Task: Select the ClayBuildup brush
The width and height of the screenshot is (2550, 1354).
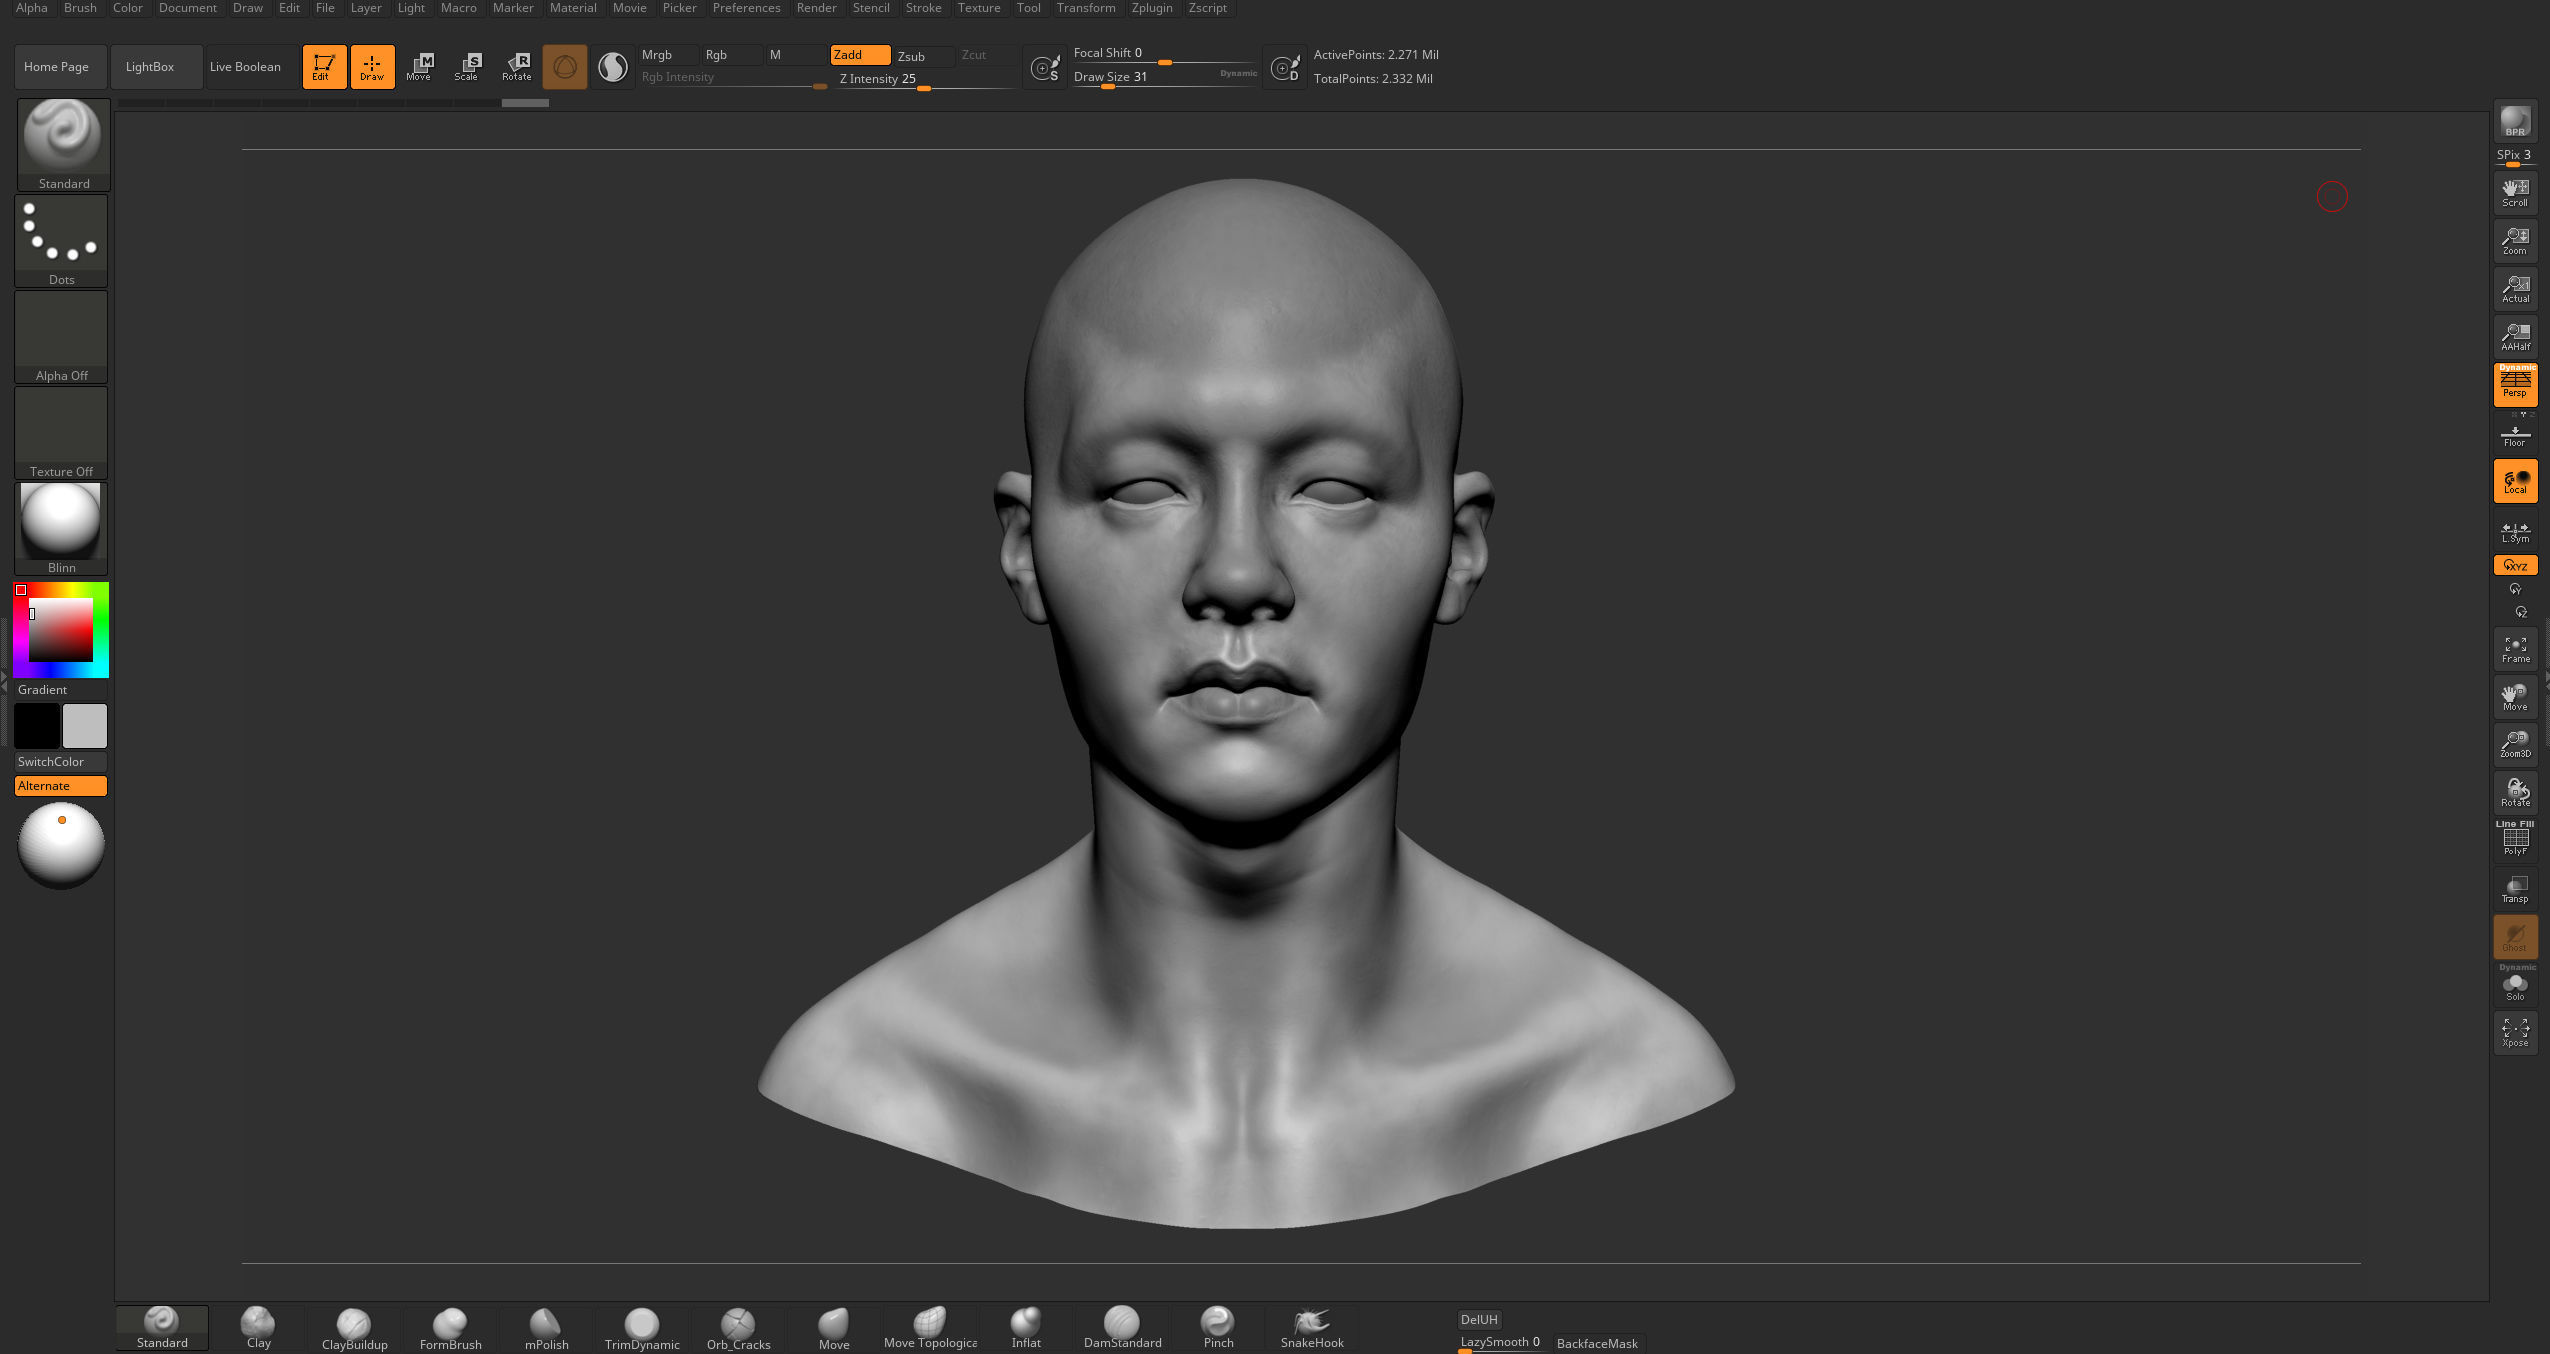Action: [354, 1328]
